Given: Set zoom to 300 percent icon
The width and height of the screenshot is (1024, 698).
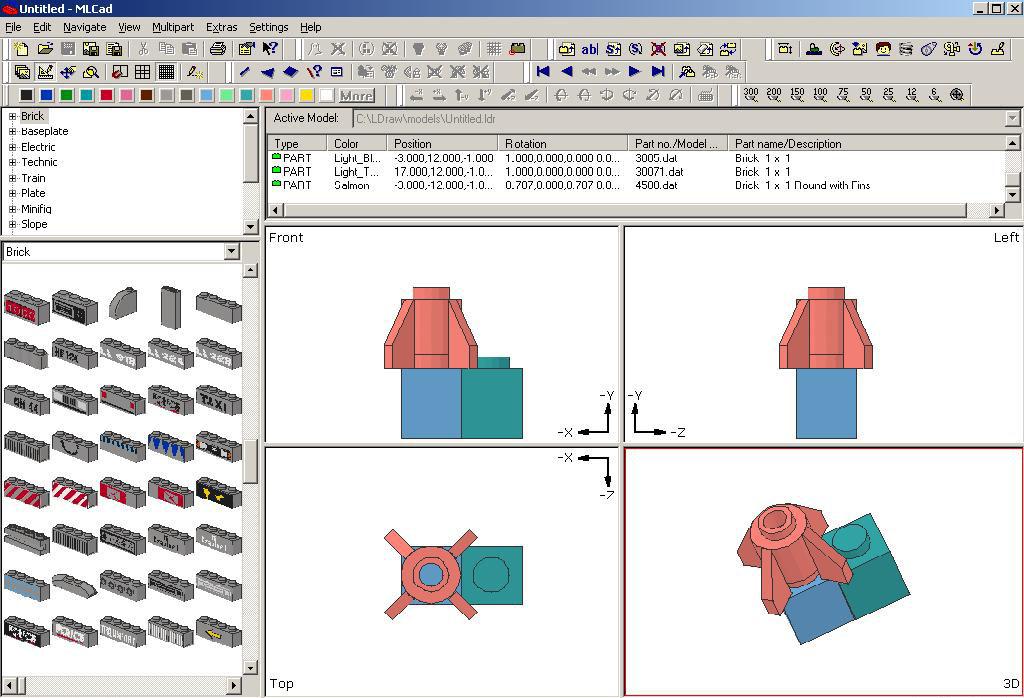Looking at the screenshot, I should pos(751,95).
